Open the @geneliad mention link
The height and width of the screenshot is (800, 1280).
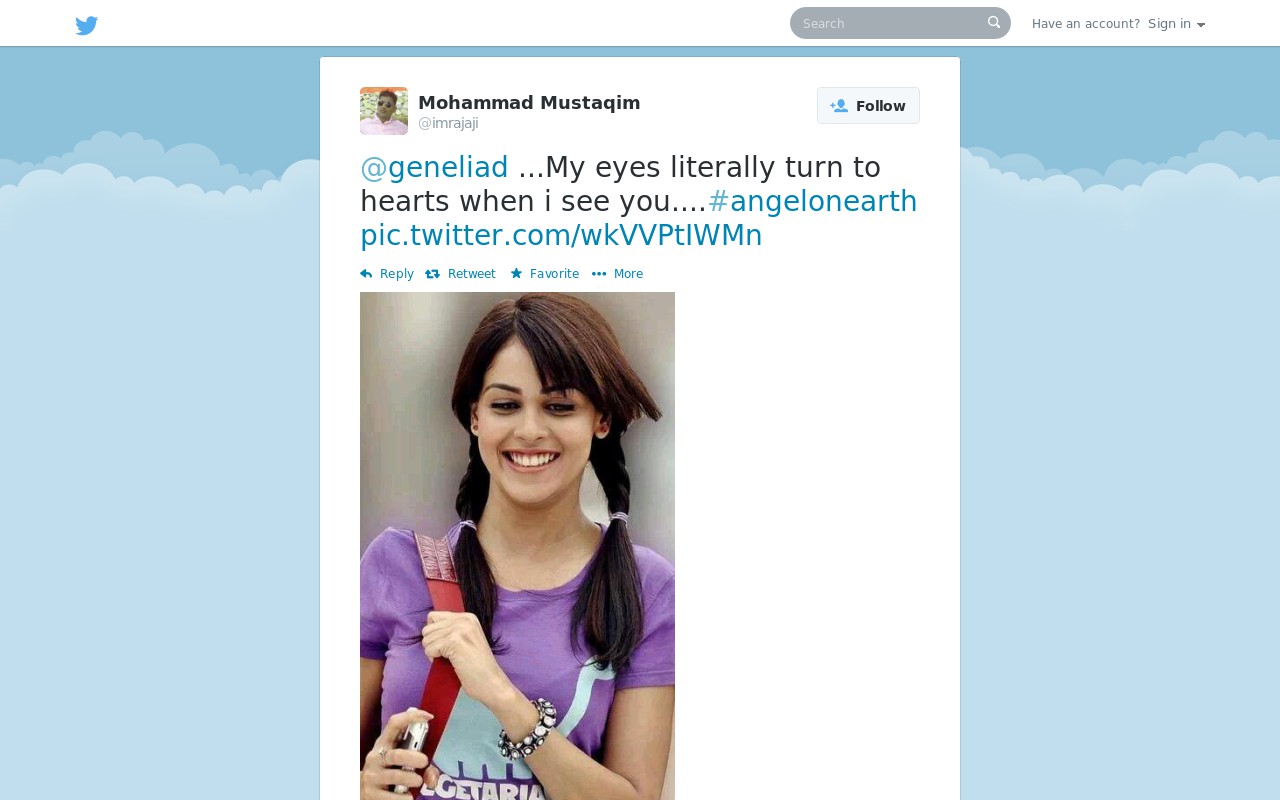(x=434, y=167)
